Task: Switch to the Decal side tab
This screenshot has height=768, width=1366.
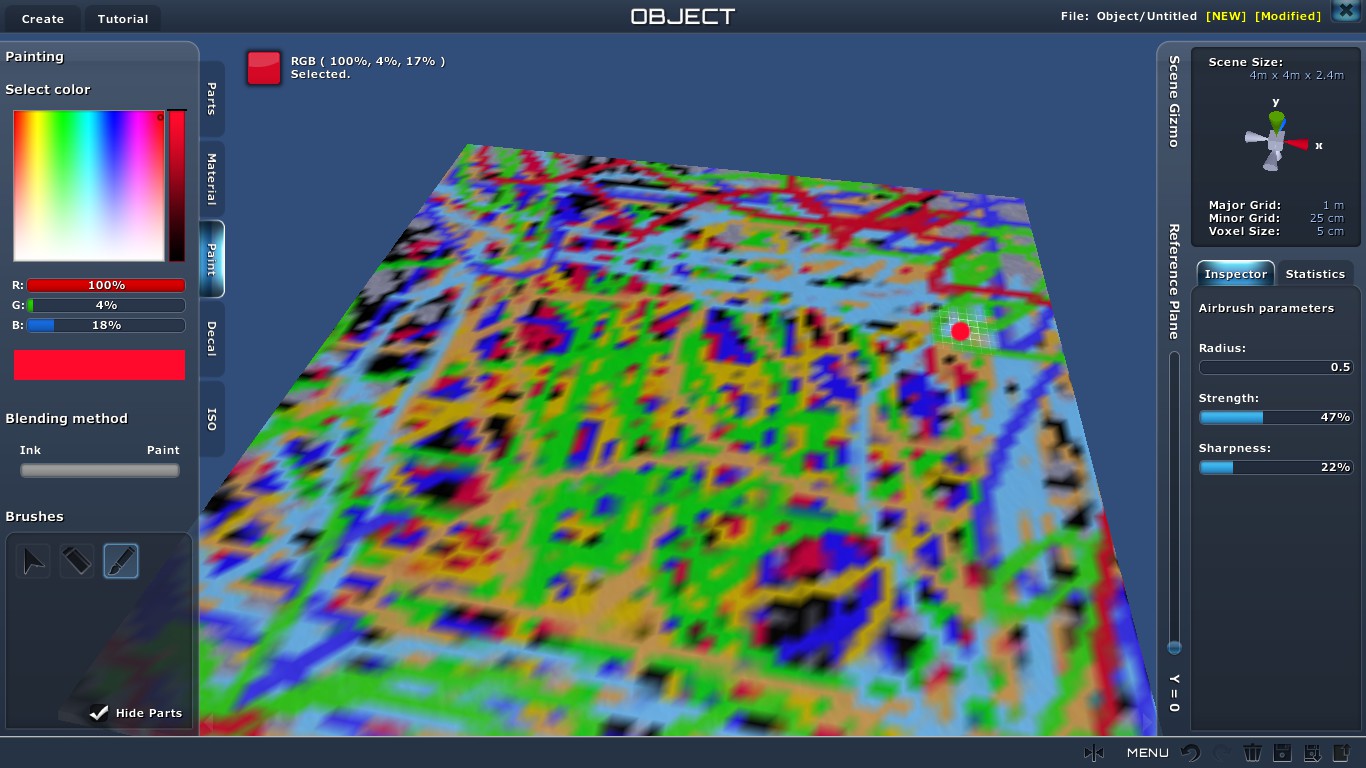Action: click(212, 339)
